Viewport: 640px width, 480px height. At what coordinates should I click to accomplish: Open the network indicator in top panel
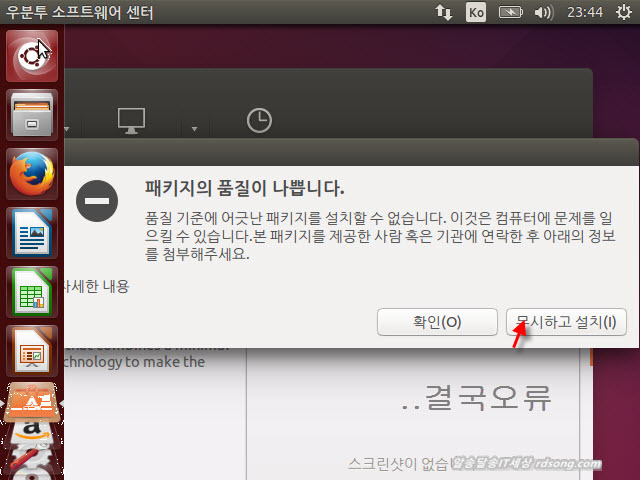click(443, 12)
